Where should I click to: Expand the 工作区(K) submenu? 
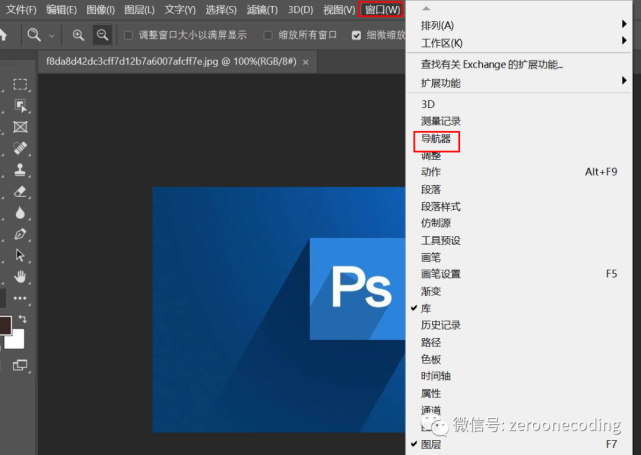[519, 43]
